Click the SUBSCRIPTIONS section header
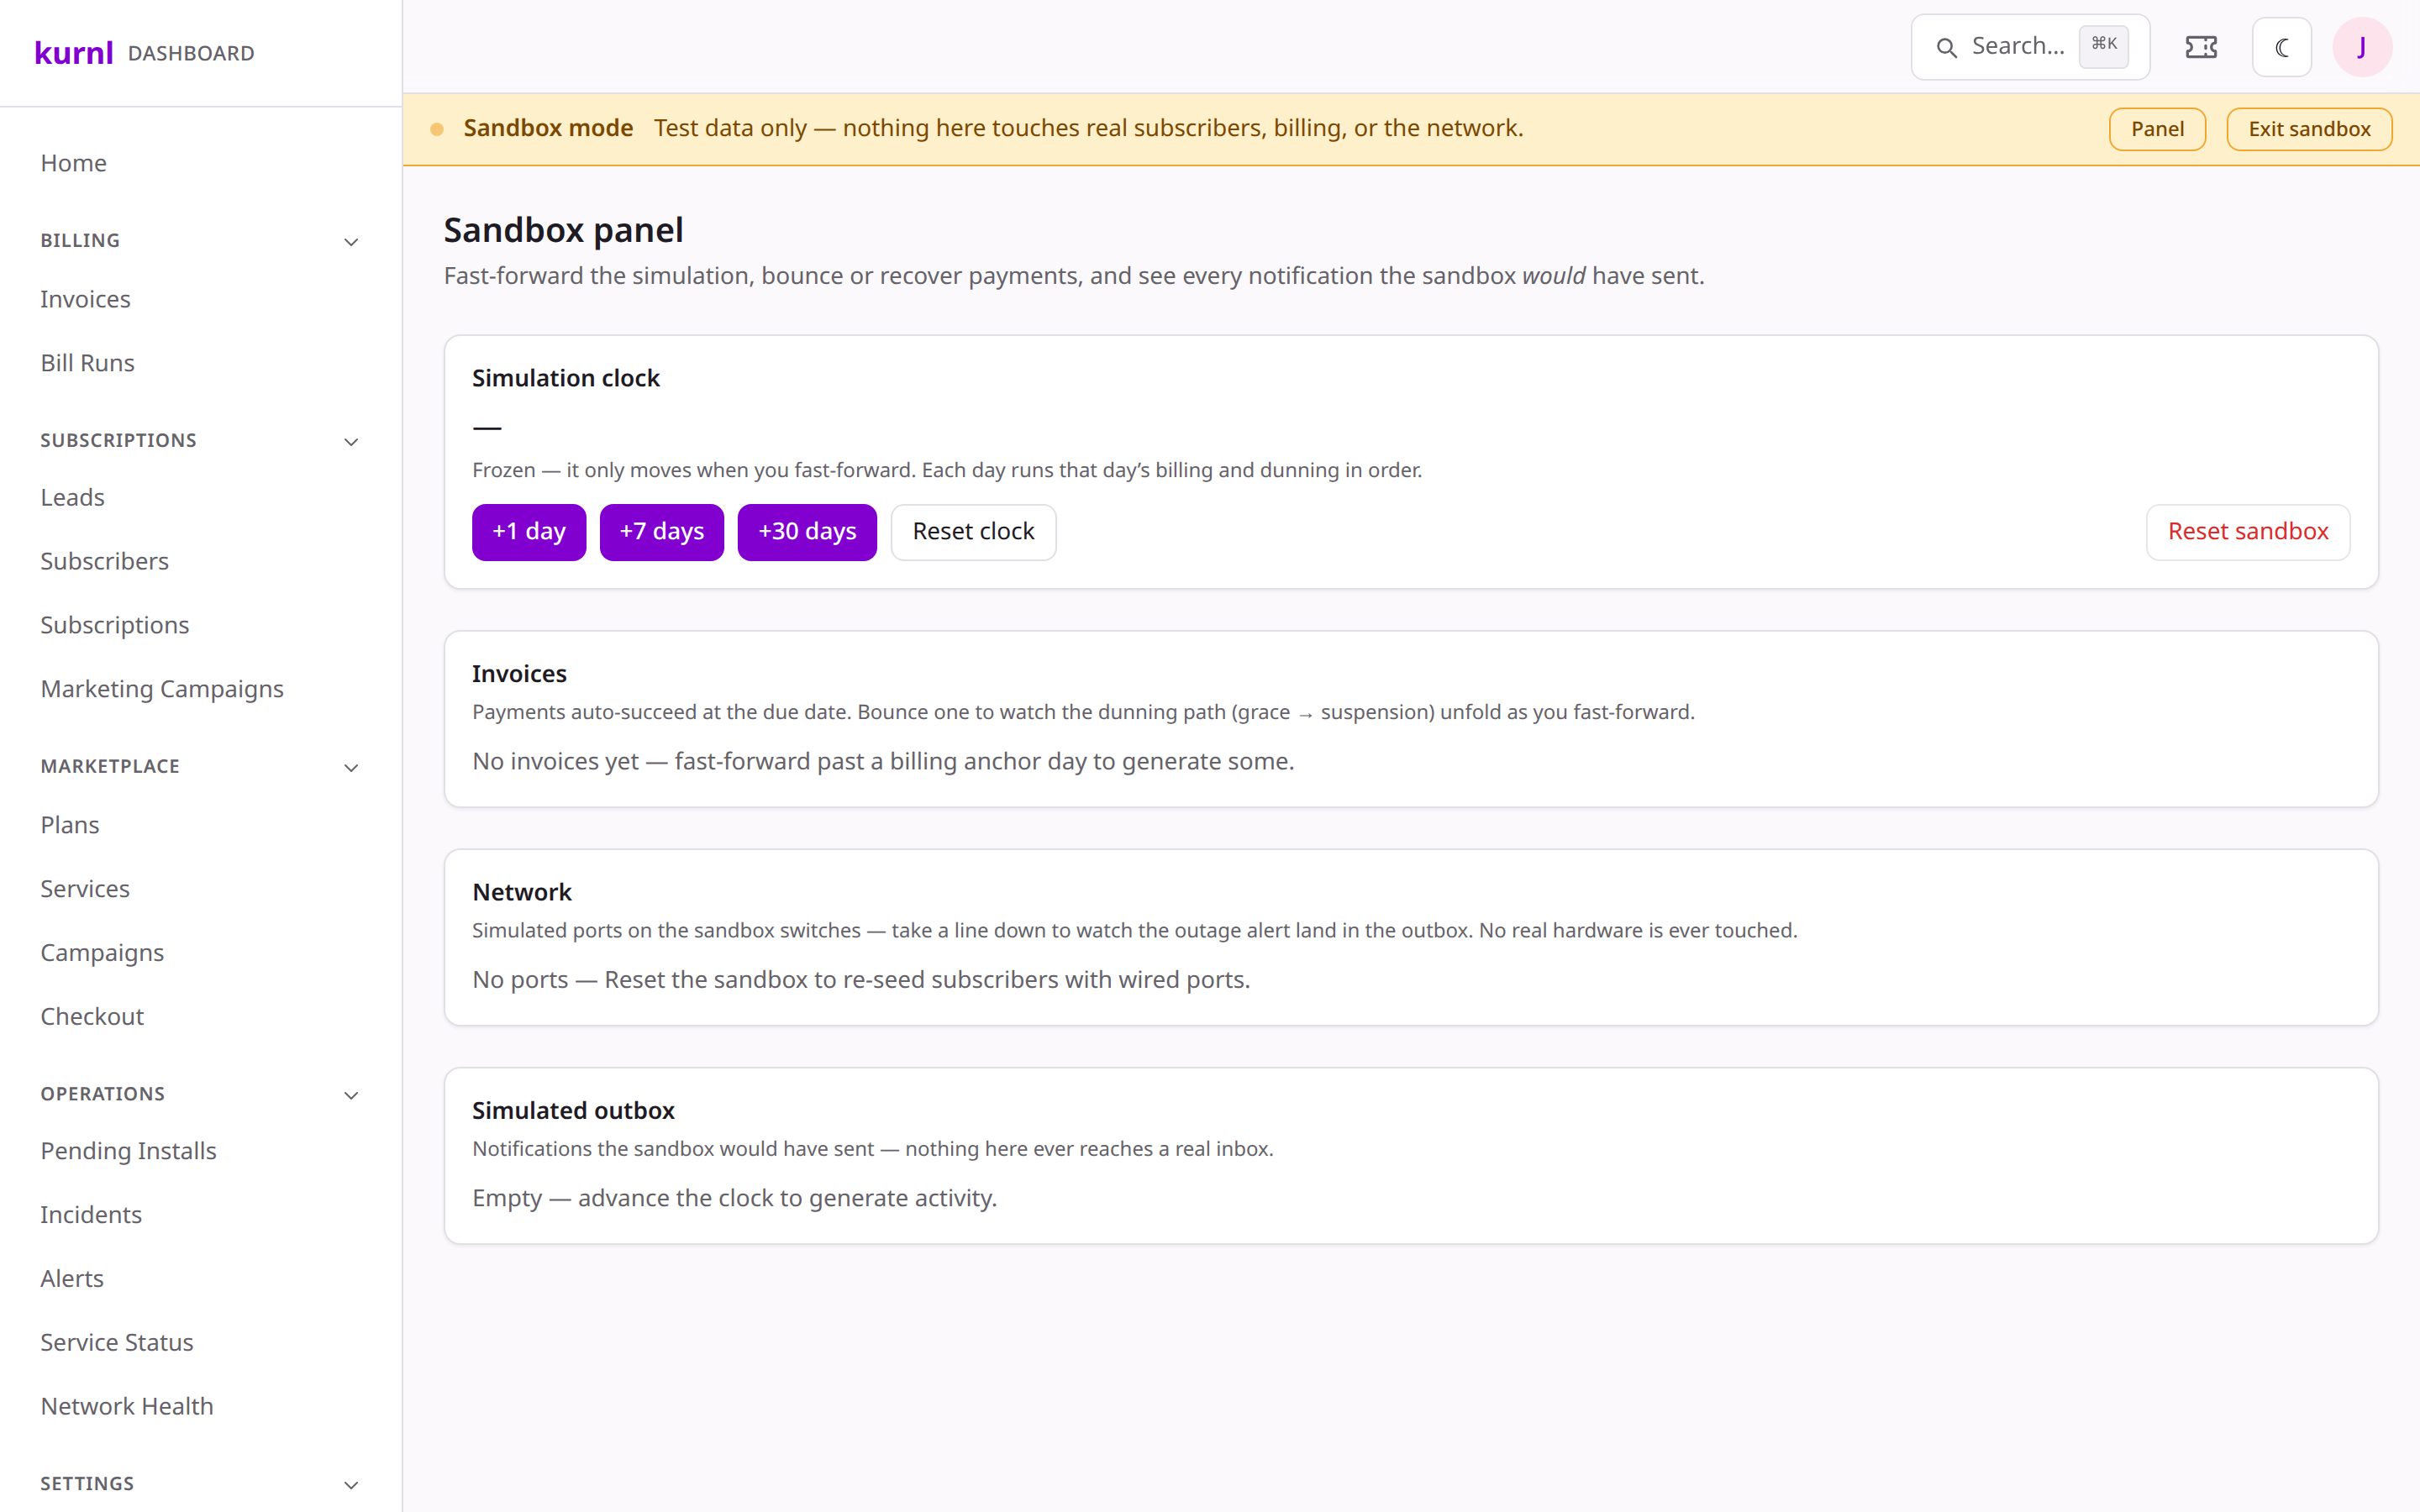The image size is (2420, 1512). point(118,441)
